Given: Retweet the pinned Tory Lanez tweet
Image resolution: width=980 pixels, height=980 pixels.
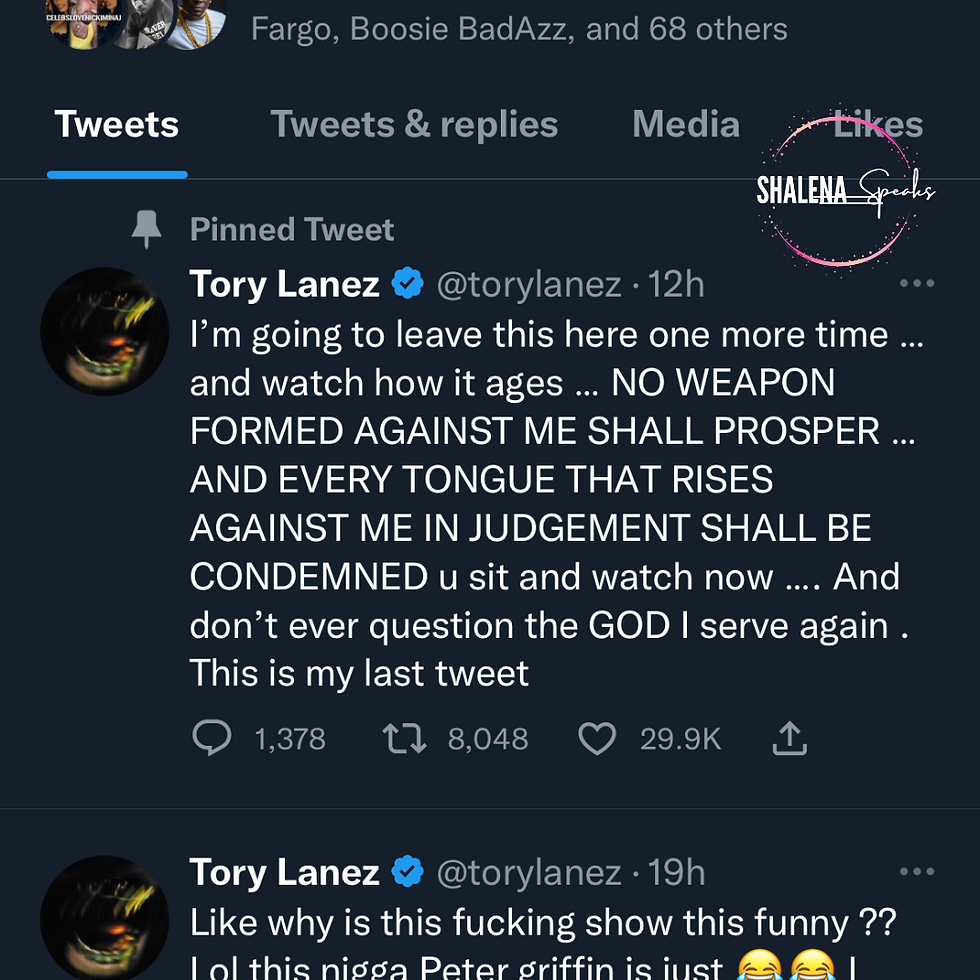Looking at the screenshot, I should pyautogui.click(x=405, y=739).
